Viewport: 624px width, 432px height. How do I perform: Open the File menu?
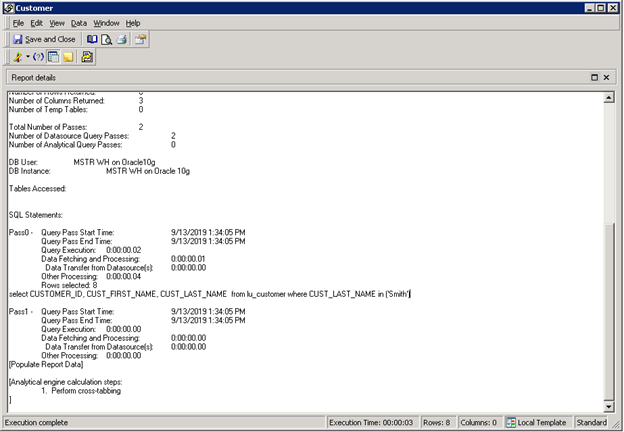click(18, 22)
